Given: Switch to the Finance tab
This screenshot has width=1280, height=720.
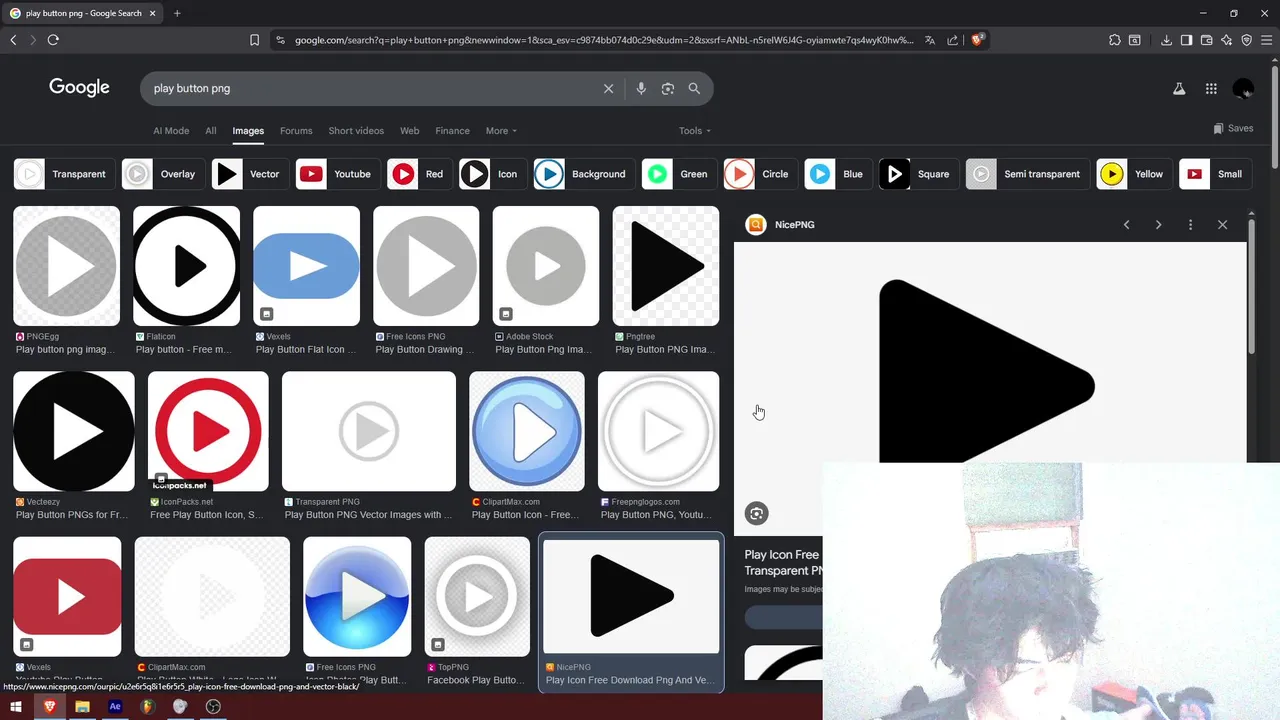Looking at the screenshot, I should [x=452, y=131].
